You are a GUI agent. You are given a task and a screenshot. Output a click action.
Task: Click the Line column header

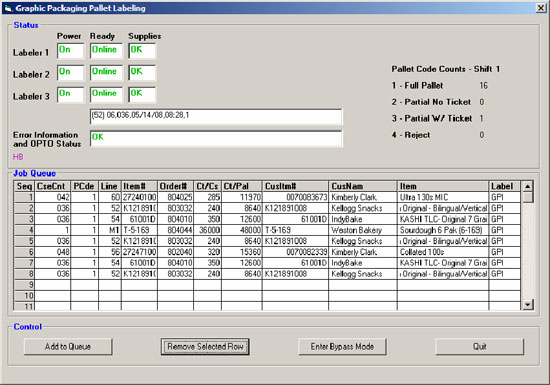point(110,186)
